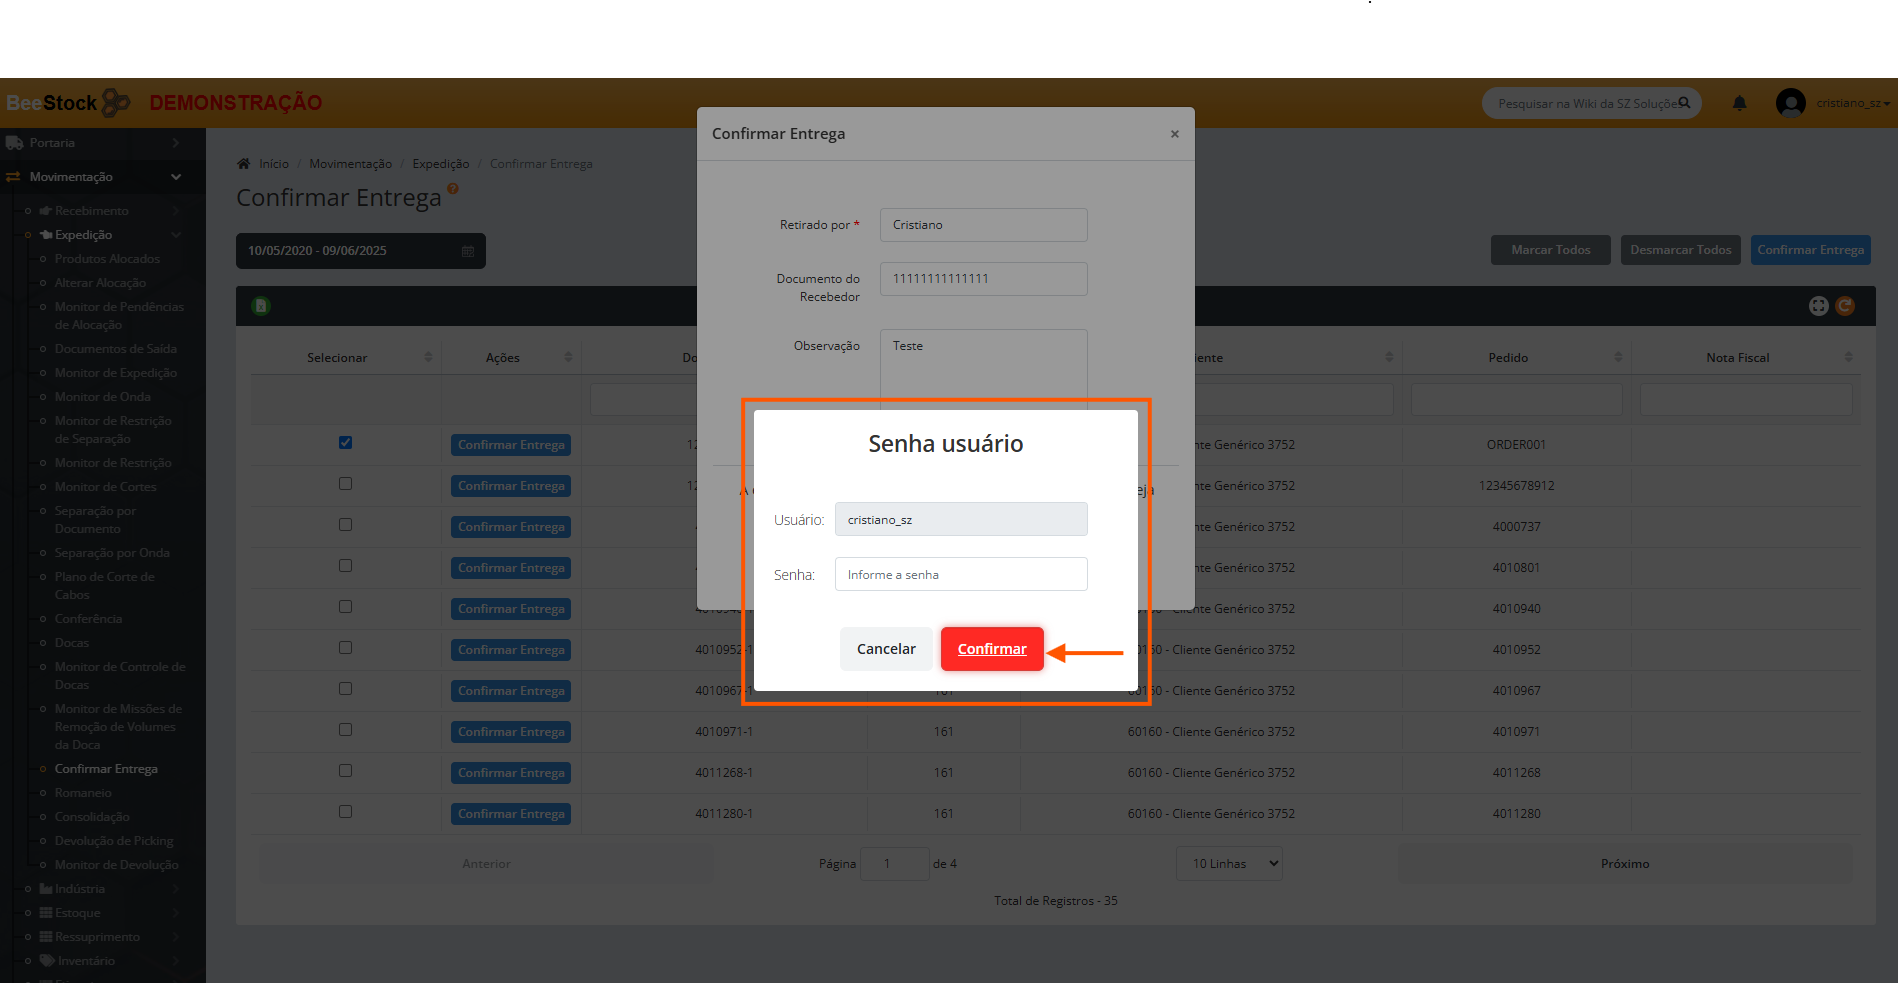The width and height of the screenshot is (1898, 983).
Task: Uncheck the checkbox for order ORDER001
Action: tap(345, 443)
